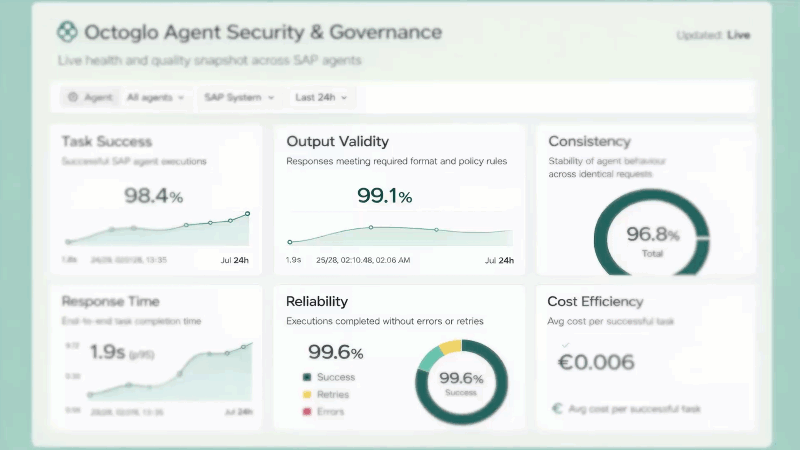Click the Updated: Live status label
Screen dimensions: 800x450
tap(713, 35)
